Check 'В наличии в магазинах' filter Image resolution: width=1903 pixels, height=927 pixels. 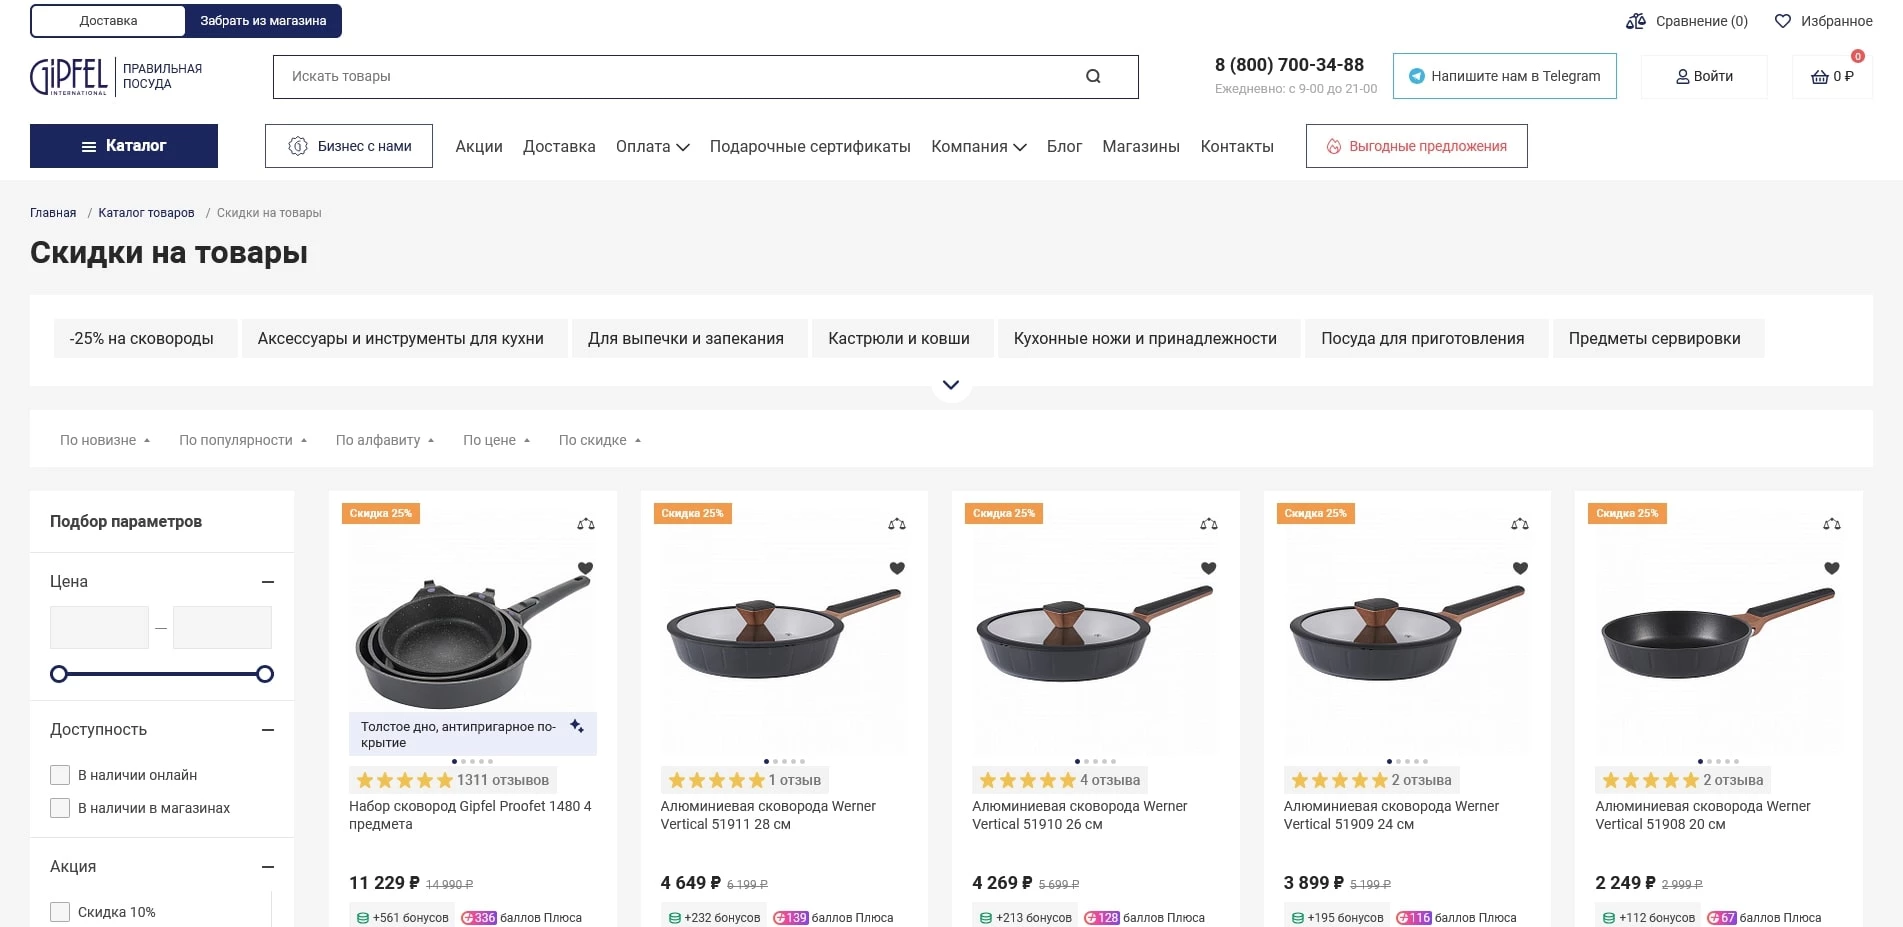60,808
